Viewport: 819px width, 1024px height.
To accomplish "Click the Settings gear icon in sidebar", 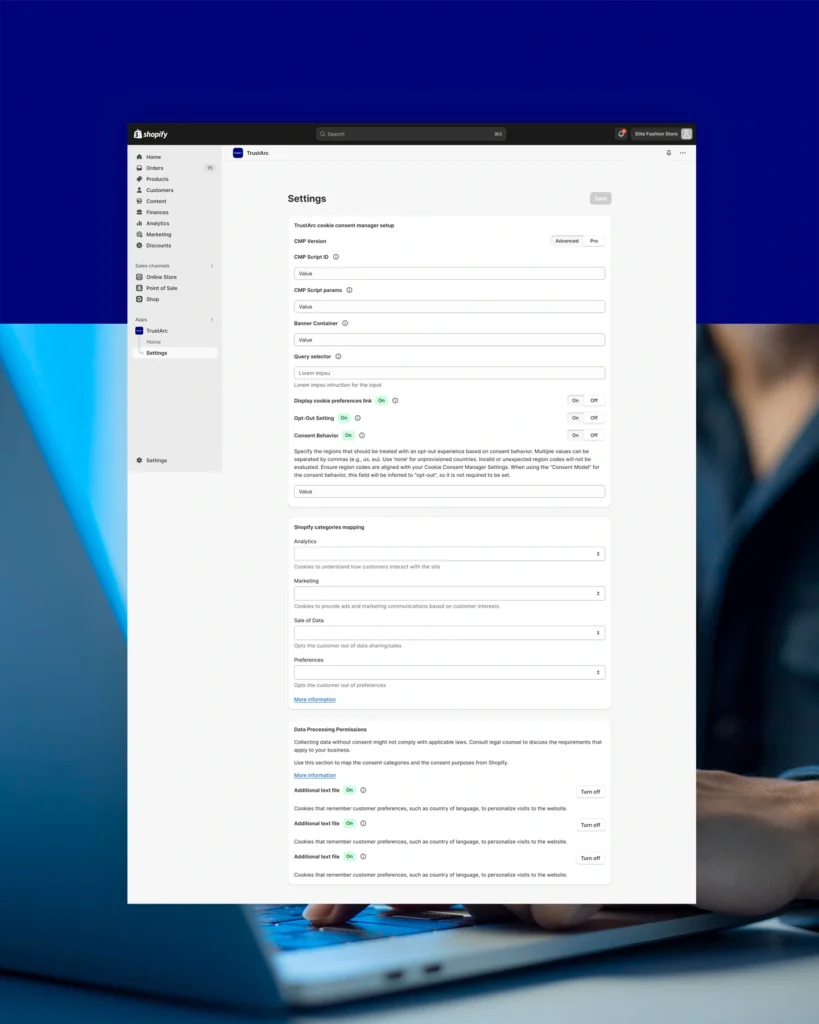I will 139,460.
